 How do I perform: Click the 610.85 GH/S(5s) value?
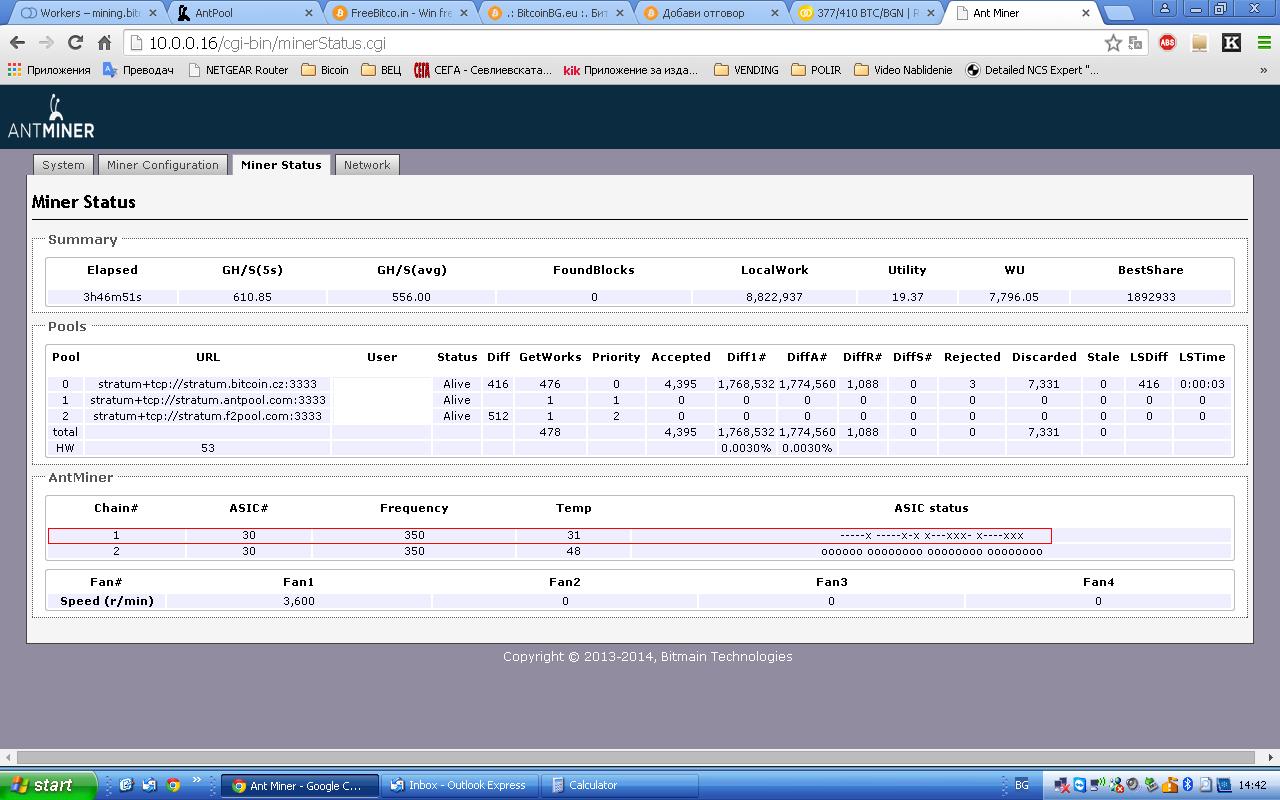click(252, 297)
